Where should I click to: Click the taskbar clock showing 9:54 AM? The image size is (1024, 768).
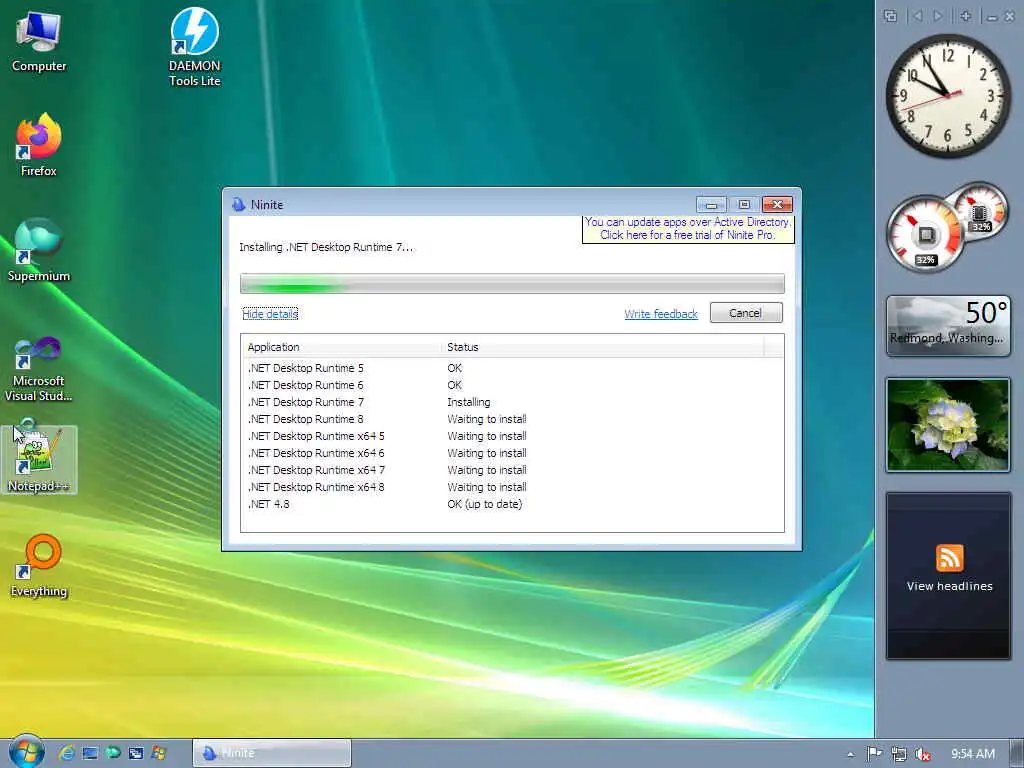click(972, 754)
